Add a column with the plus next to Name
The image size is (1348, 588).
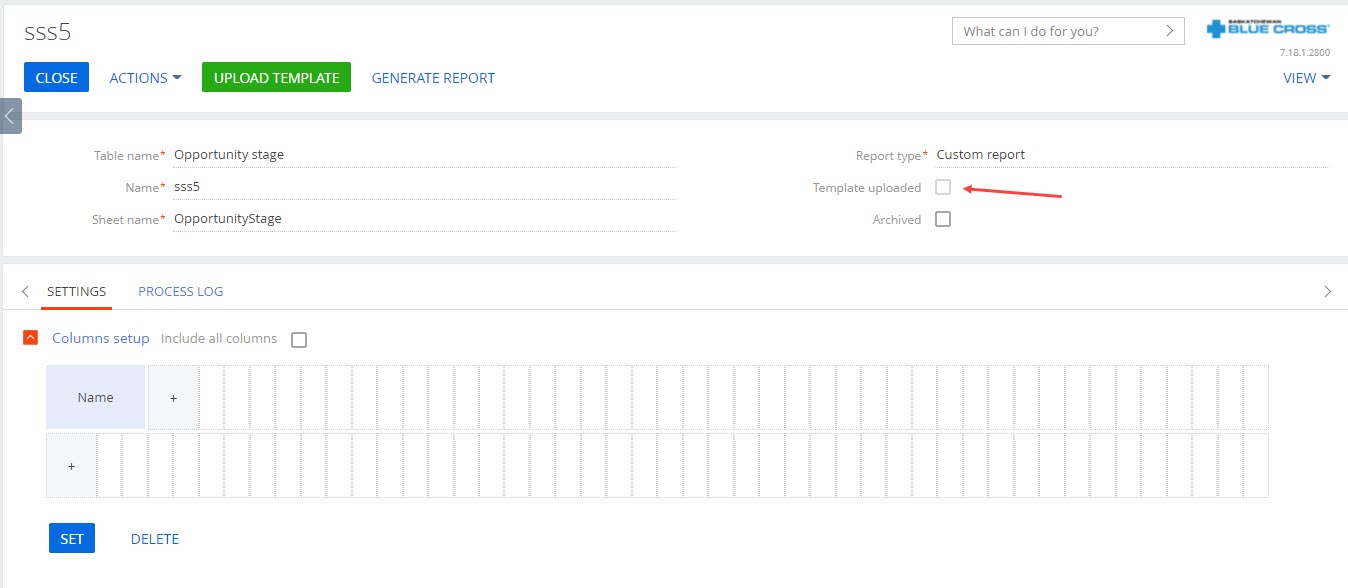click(173, 397)
